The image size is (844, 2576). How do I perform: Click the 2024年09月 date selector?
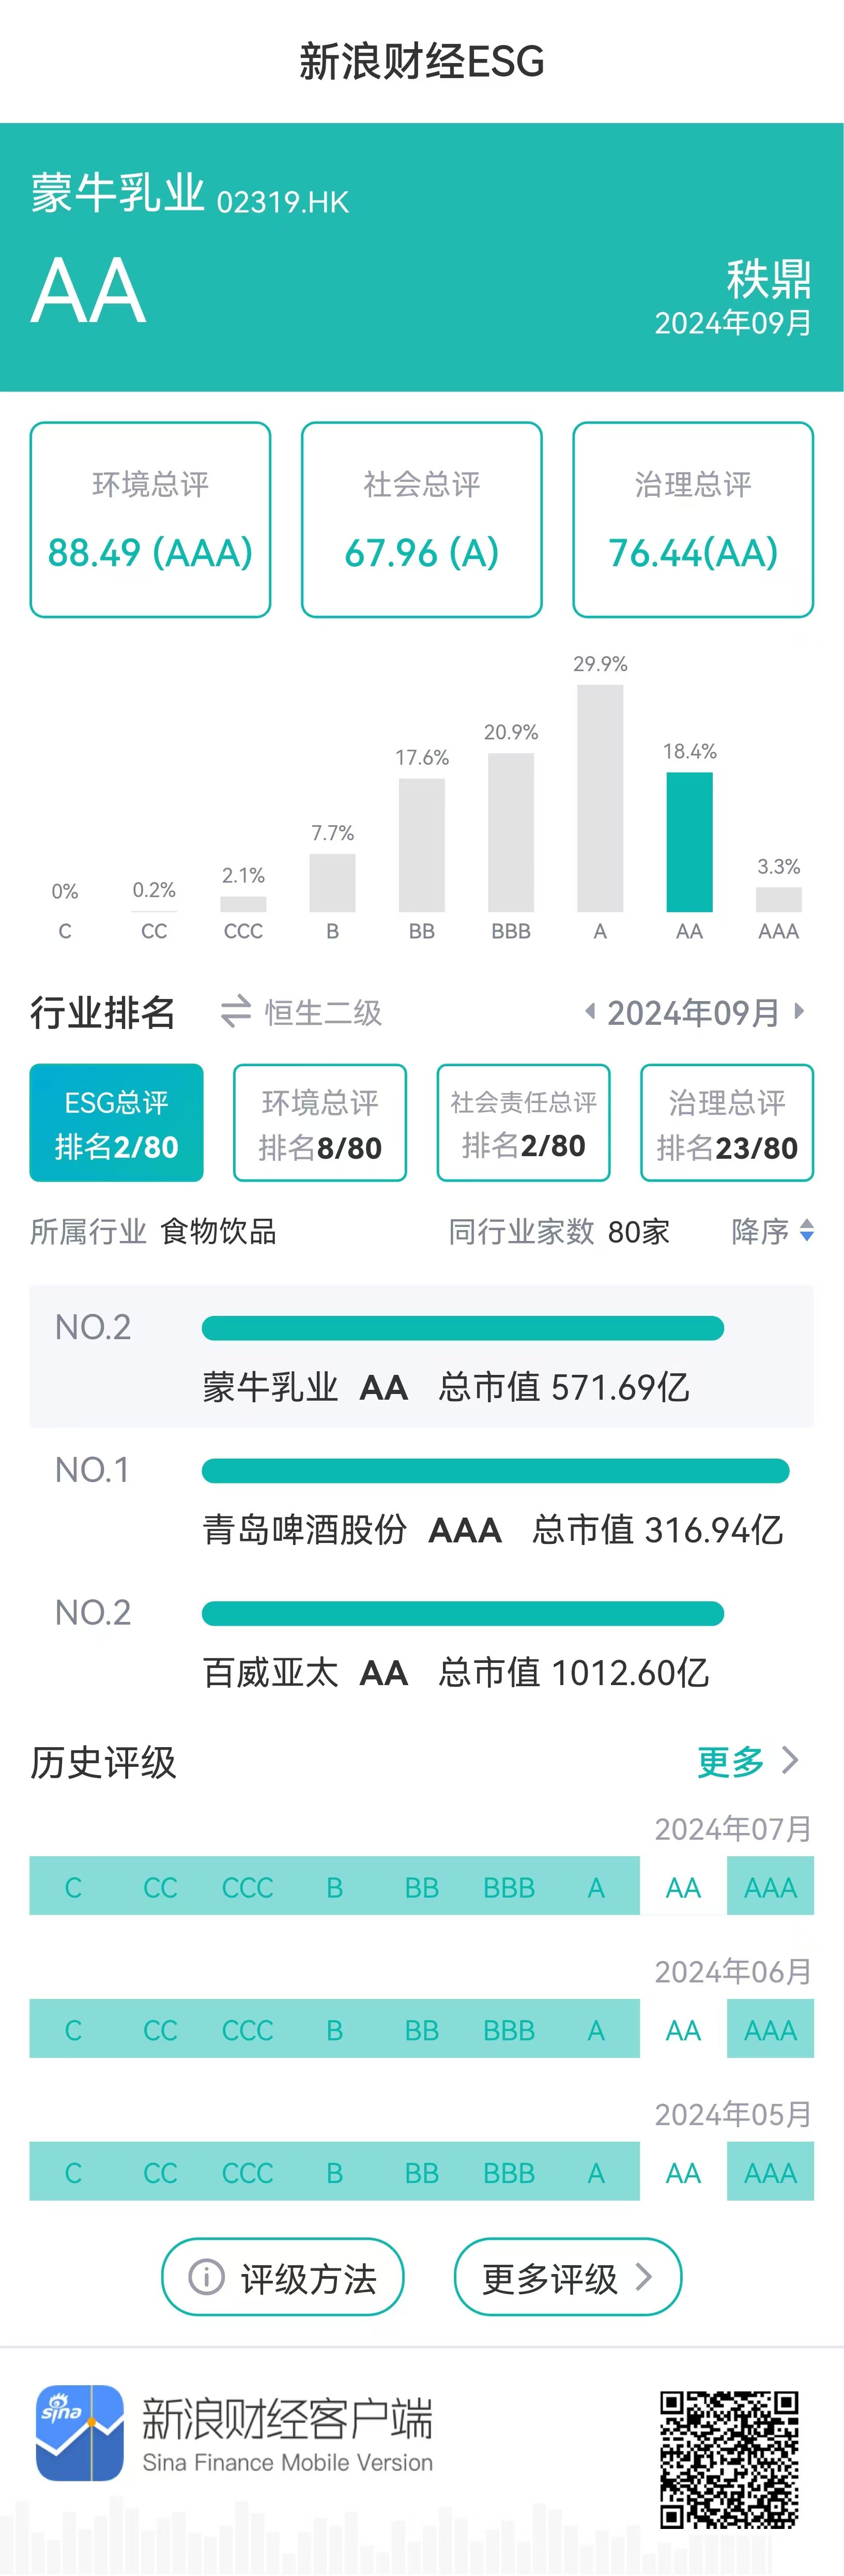click(694, 1012)
